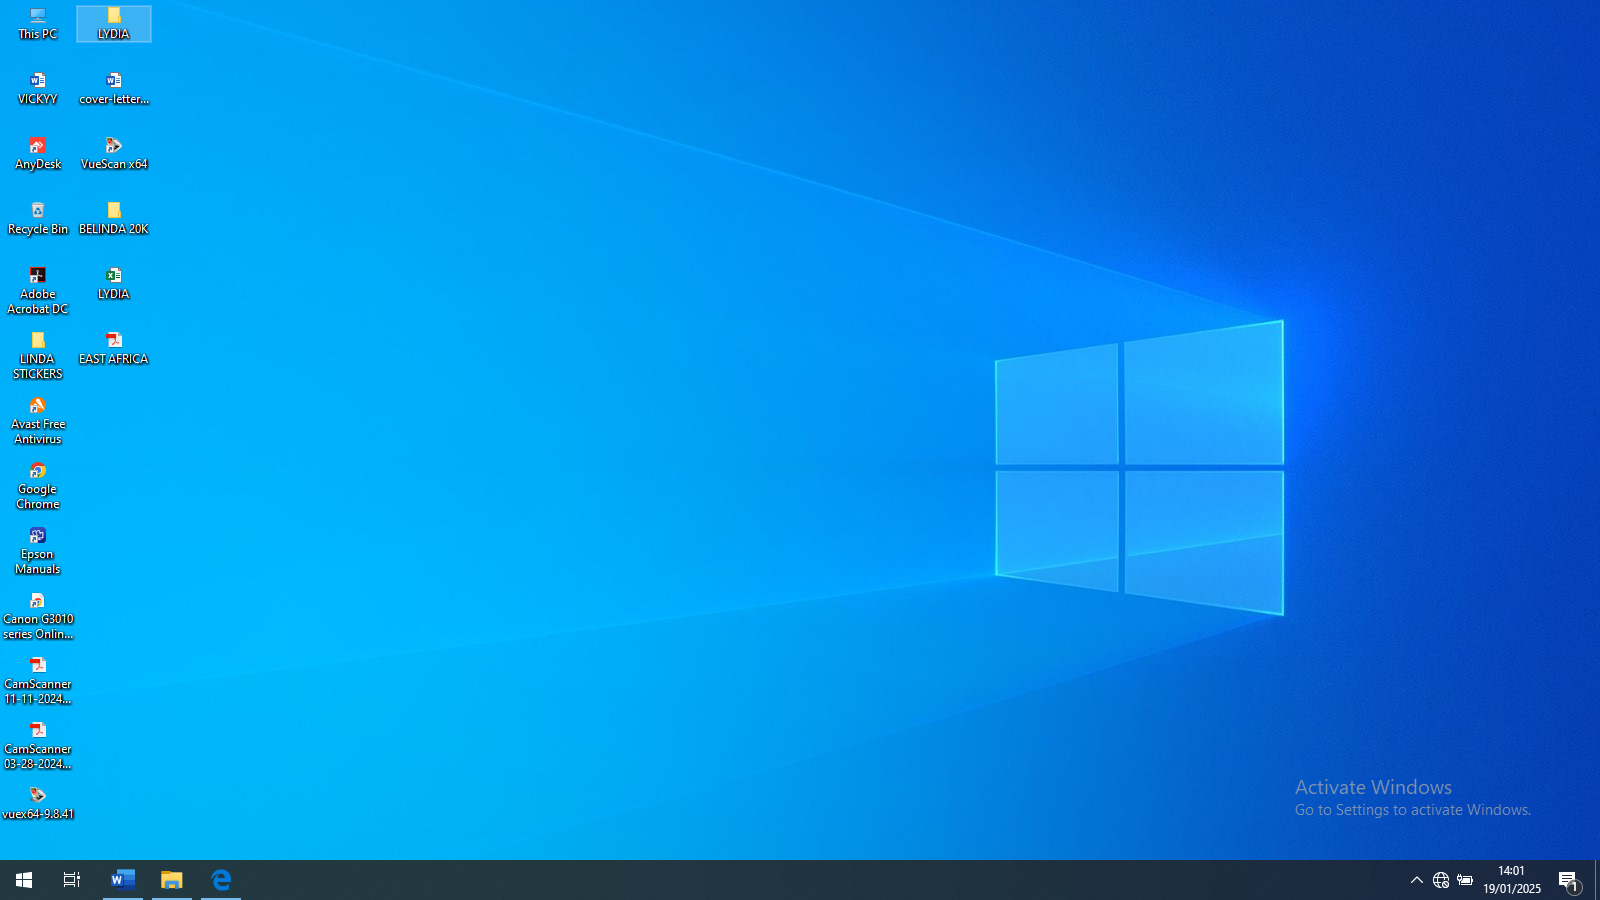This screenshot has height=900, width=1600.
Task: Open Task View from the taskbar
Action: pyautogui.click(x=72, y=880)
